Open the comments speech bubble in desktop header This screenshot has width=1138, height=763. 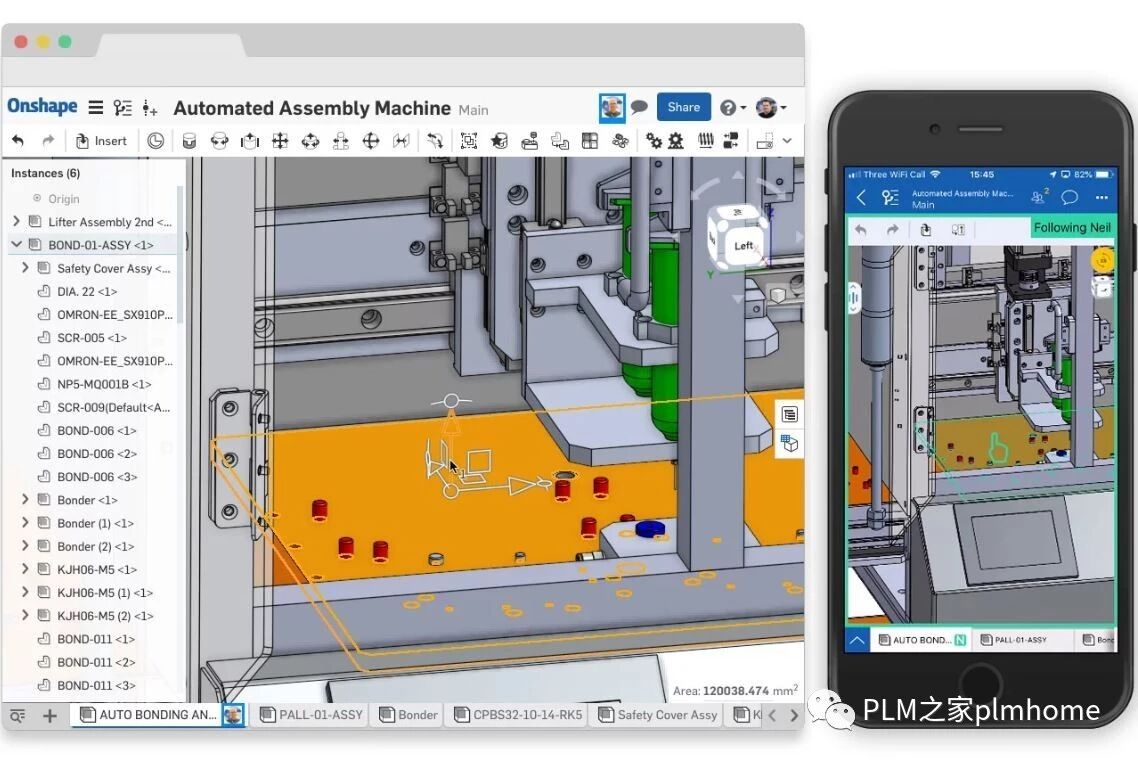[639, 107]
